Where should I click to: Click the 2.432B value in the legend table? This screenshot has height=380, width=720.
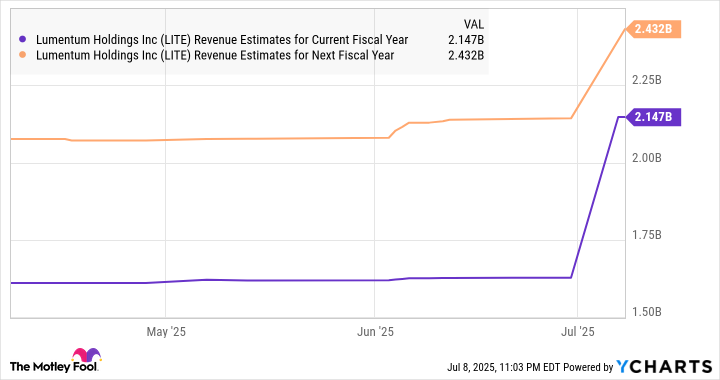coord(466,55)
